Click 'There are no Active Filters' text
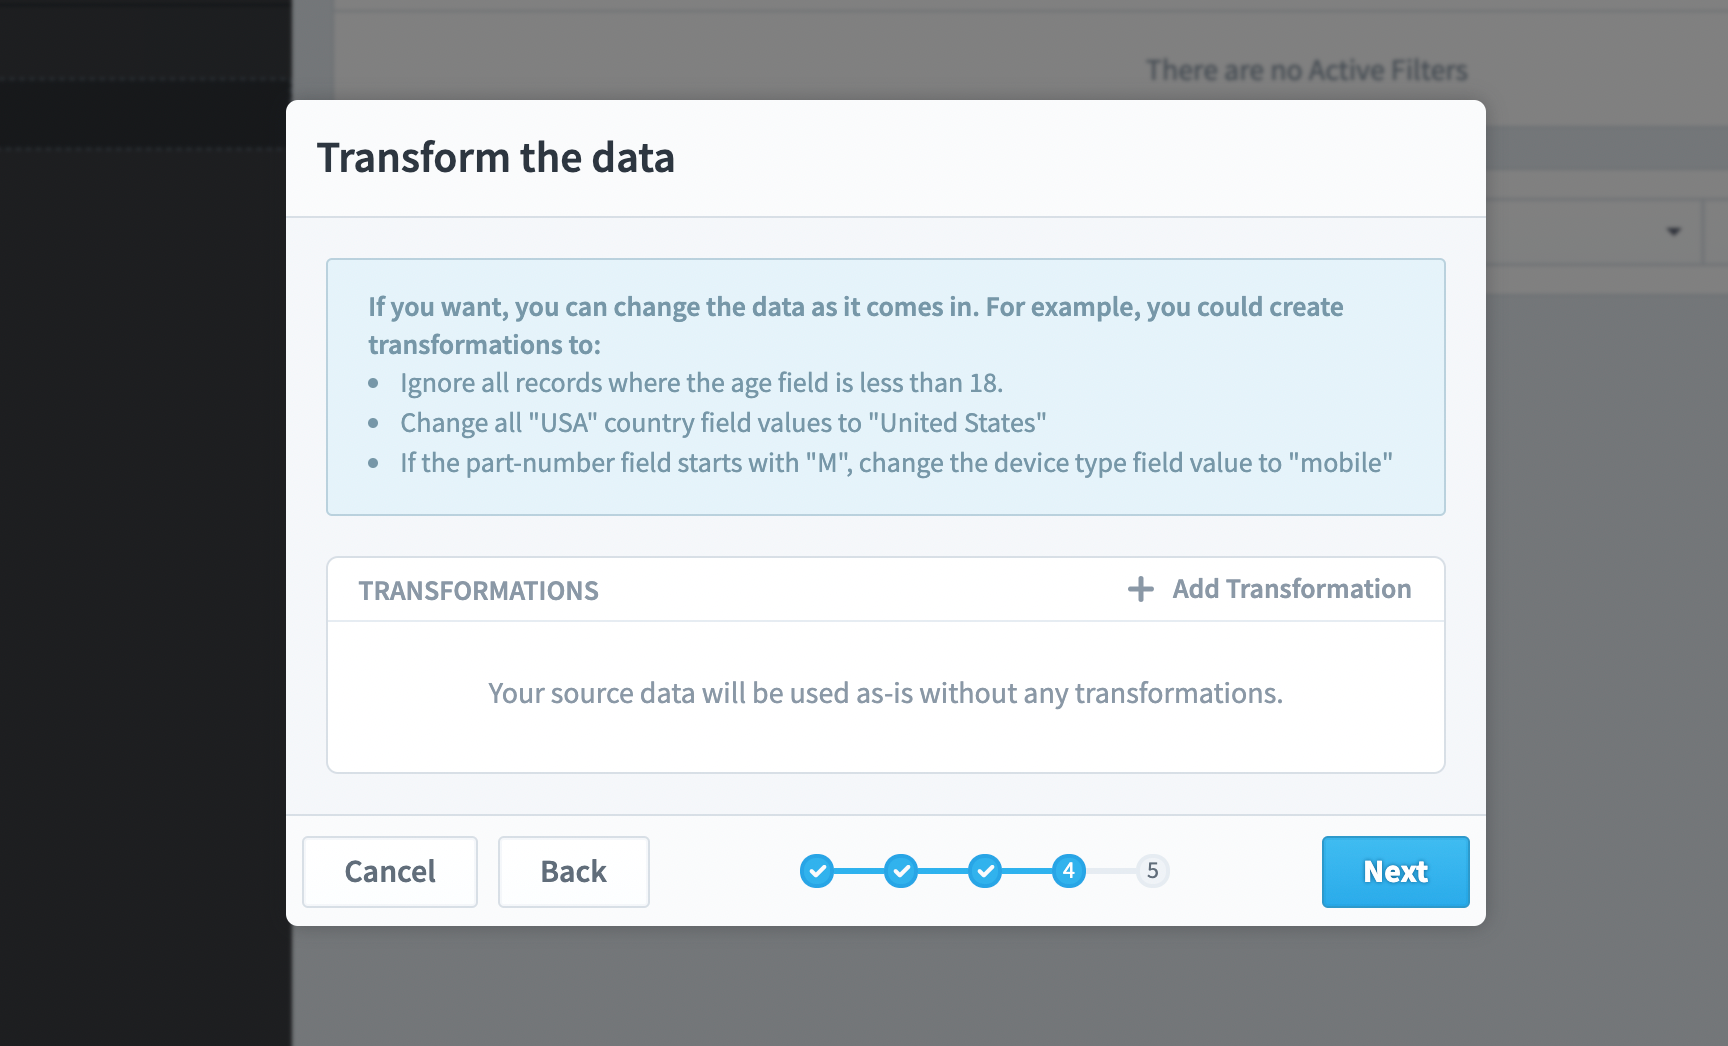This screenshot has height=1046, width=1728. pyautogui.click(x=1307, y=70)
